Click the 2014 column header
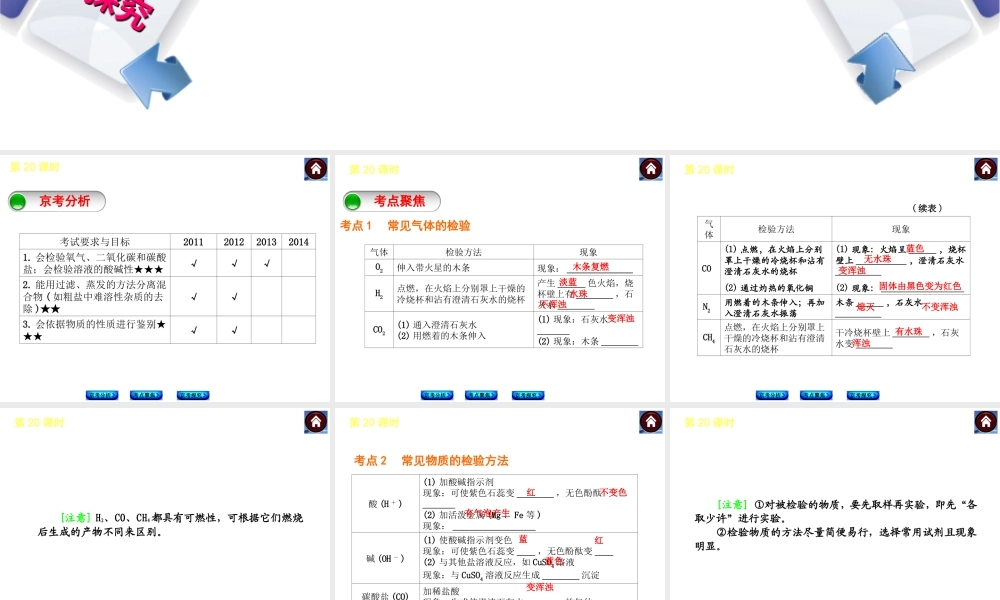This screenshot has height=600, width=1000. click(298, 242)
